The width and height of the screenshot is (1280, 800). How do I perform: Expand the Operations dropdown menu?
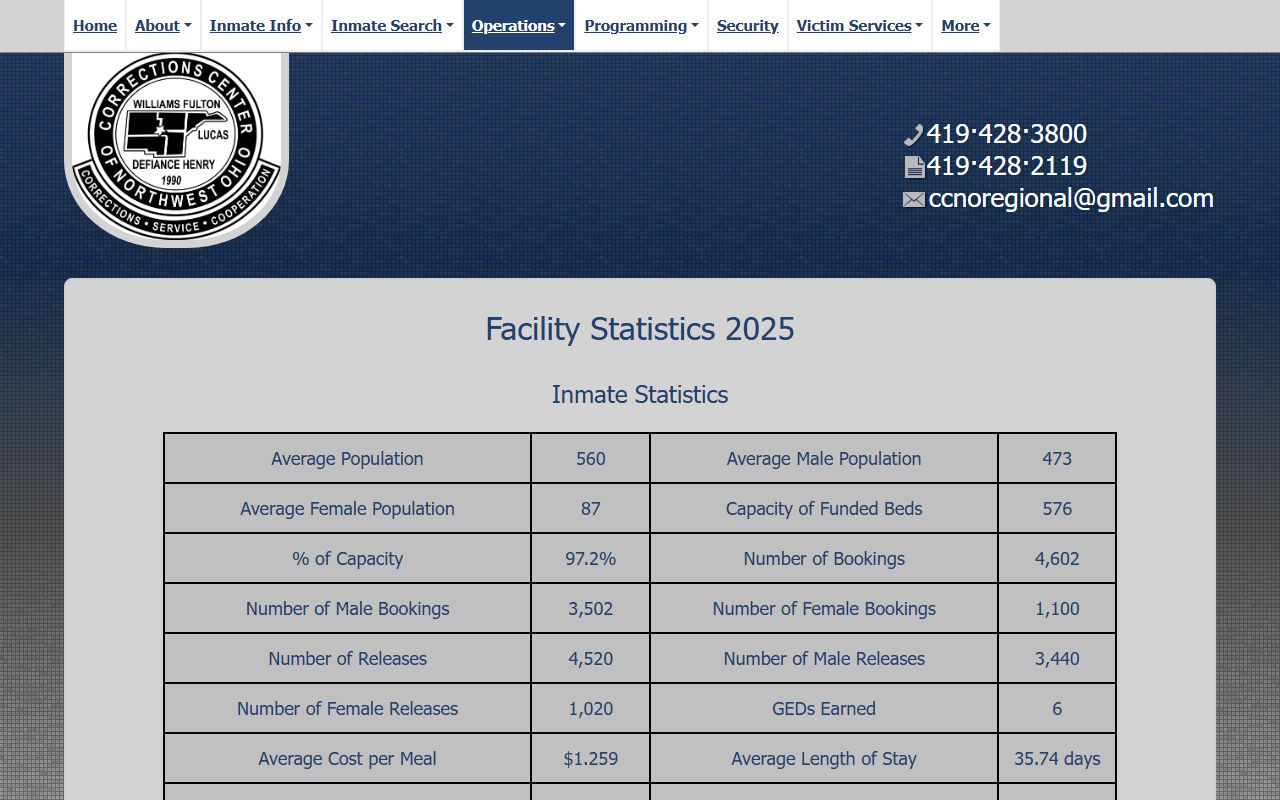pos(519,25)
